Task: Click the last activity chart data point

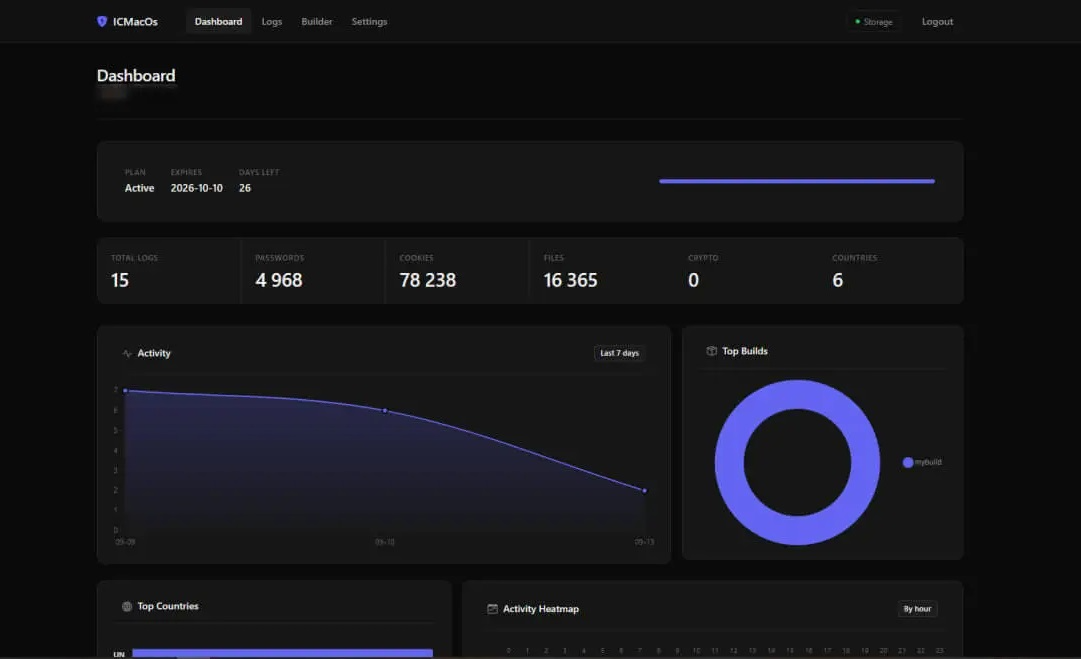Action: pyautogui.click(x=645, y=491)
